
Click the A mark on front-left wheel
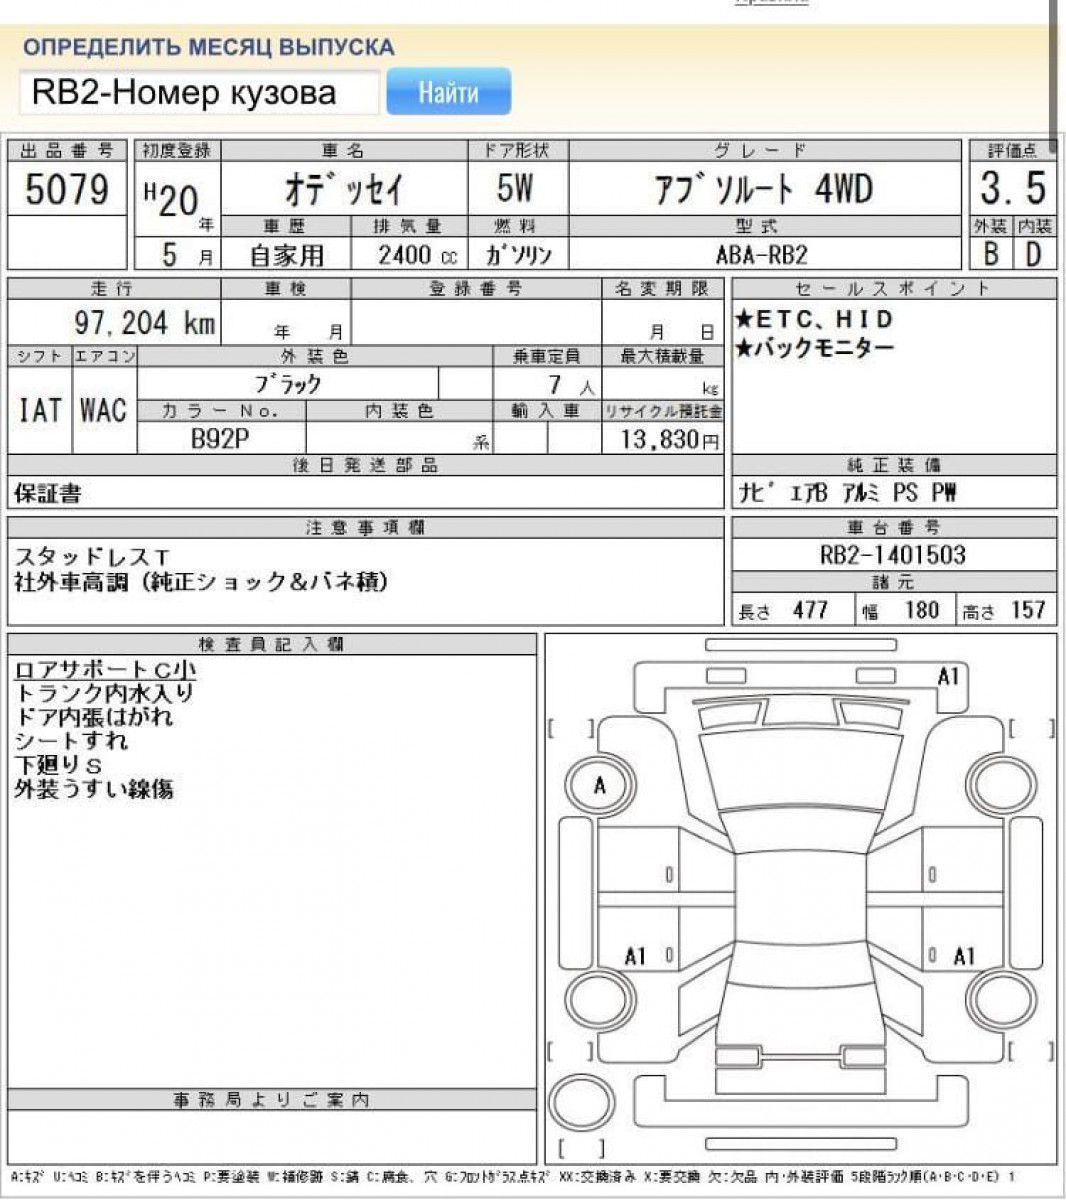tap(600, 785)
